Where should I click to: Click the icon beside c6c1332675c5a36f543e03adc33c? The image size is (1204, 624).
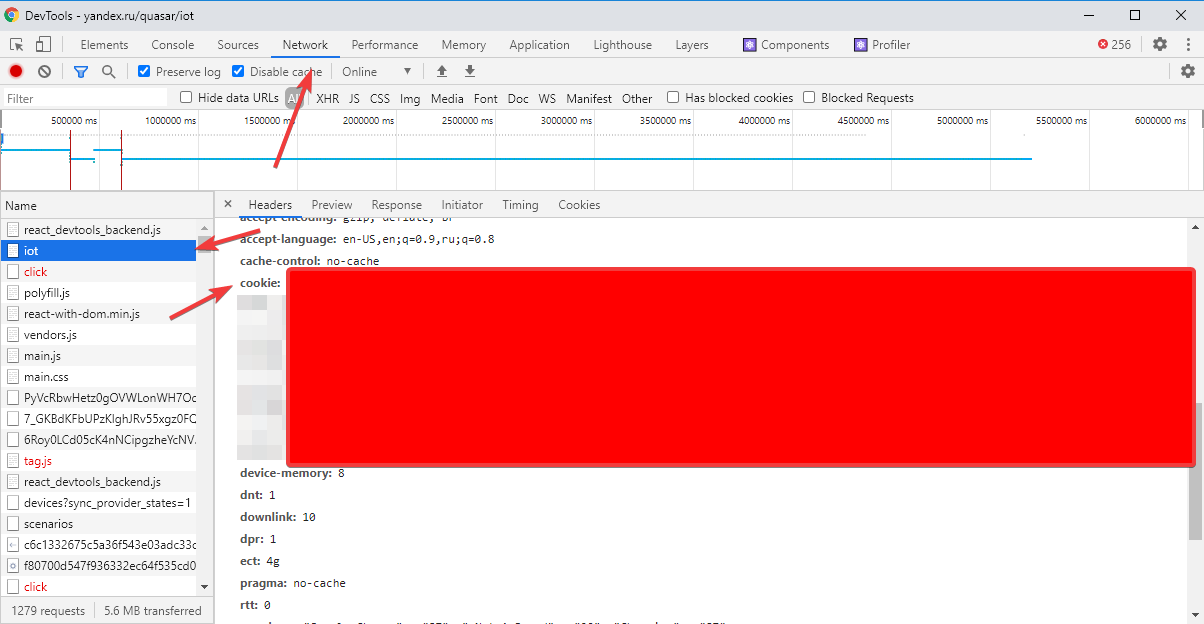pyautogui.click(x=13, y=545)
